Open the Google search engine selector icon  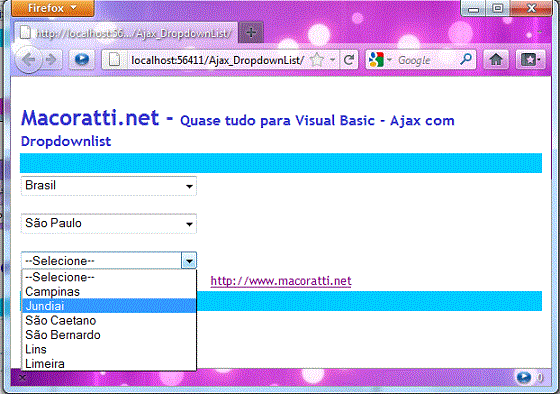click(379, 60)
